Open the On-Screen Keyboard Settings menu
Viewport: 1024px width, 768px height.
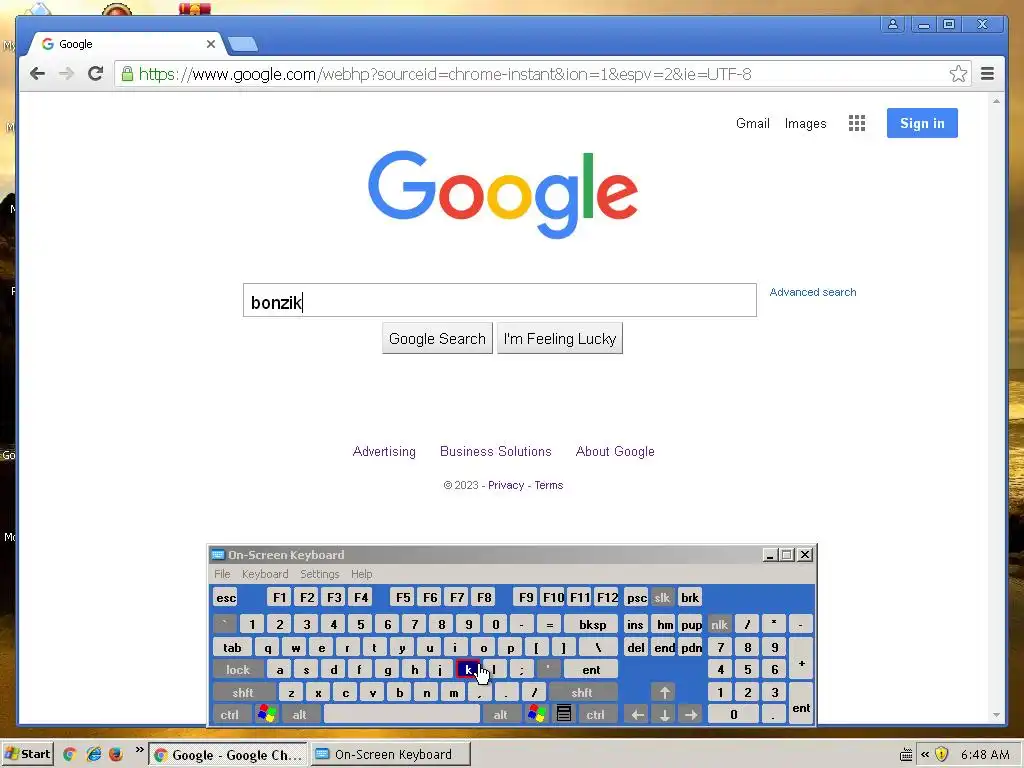pos(319,574)
